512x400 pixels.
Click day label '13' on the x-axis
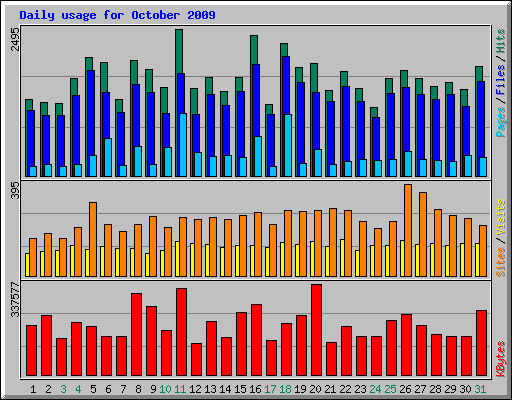(x=210, y=389)
